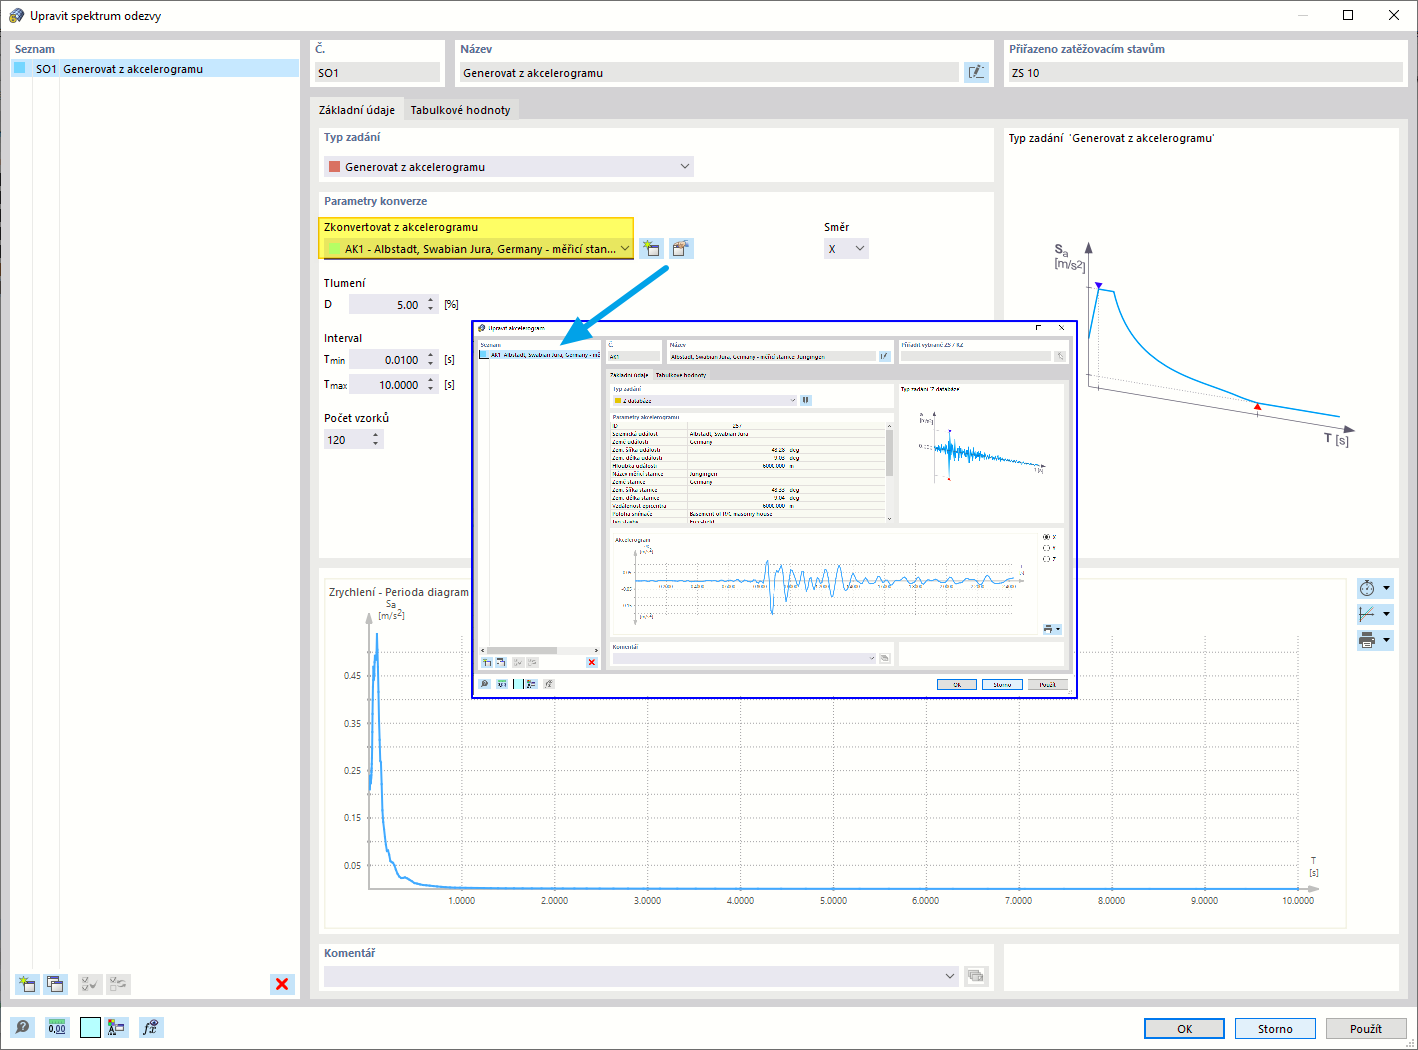Click the edit name icon next to Název
The image size is (1418, 1050).
pos(976,72)
